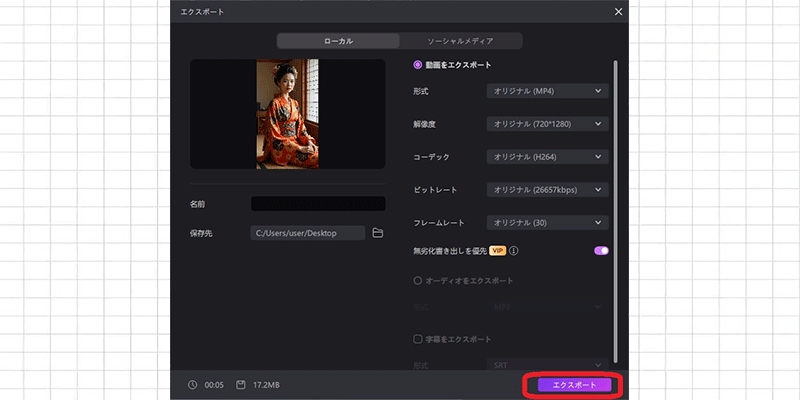
Task: Open the audio format MP3 dropdown
Action: tap(547, 307)
